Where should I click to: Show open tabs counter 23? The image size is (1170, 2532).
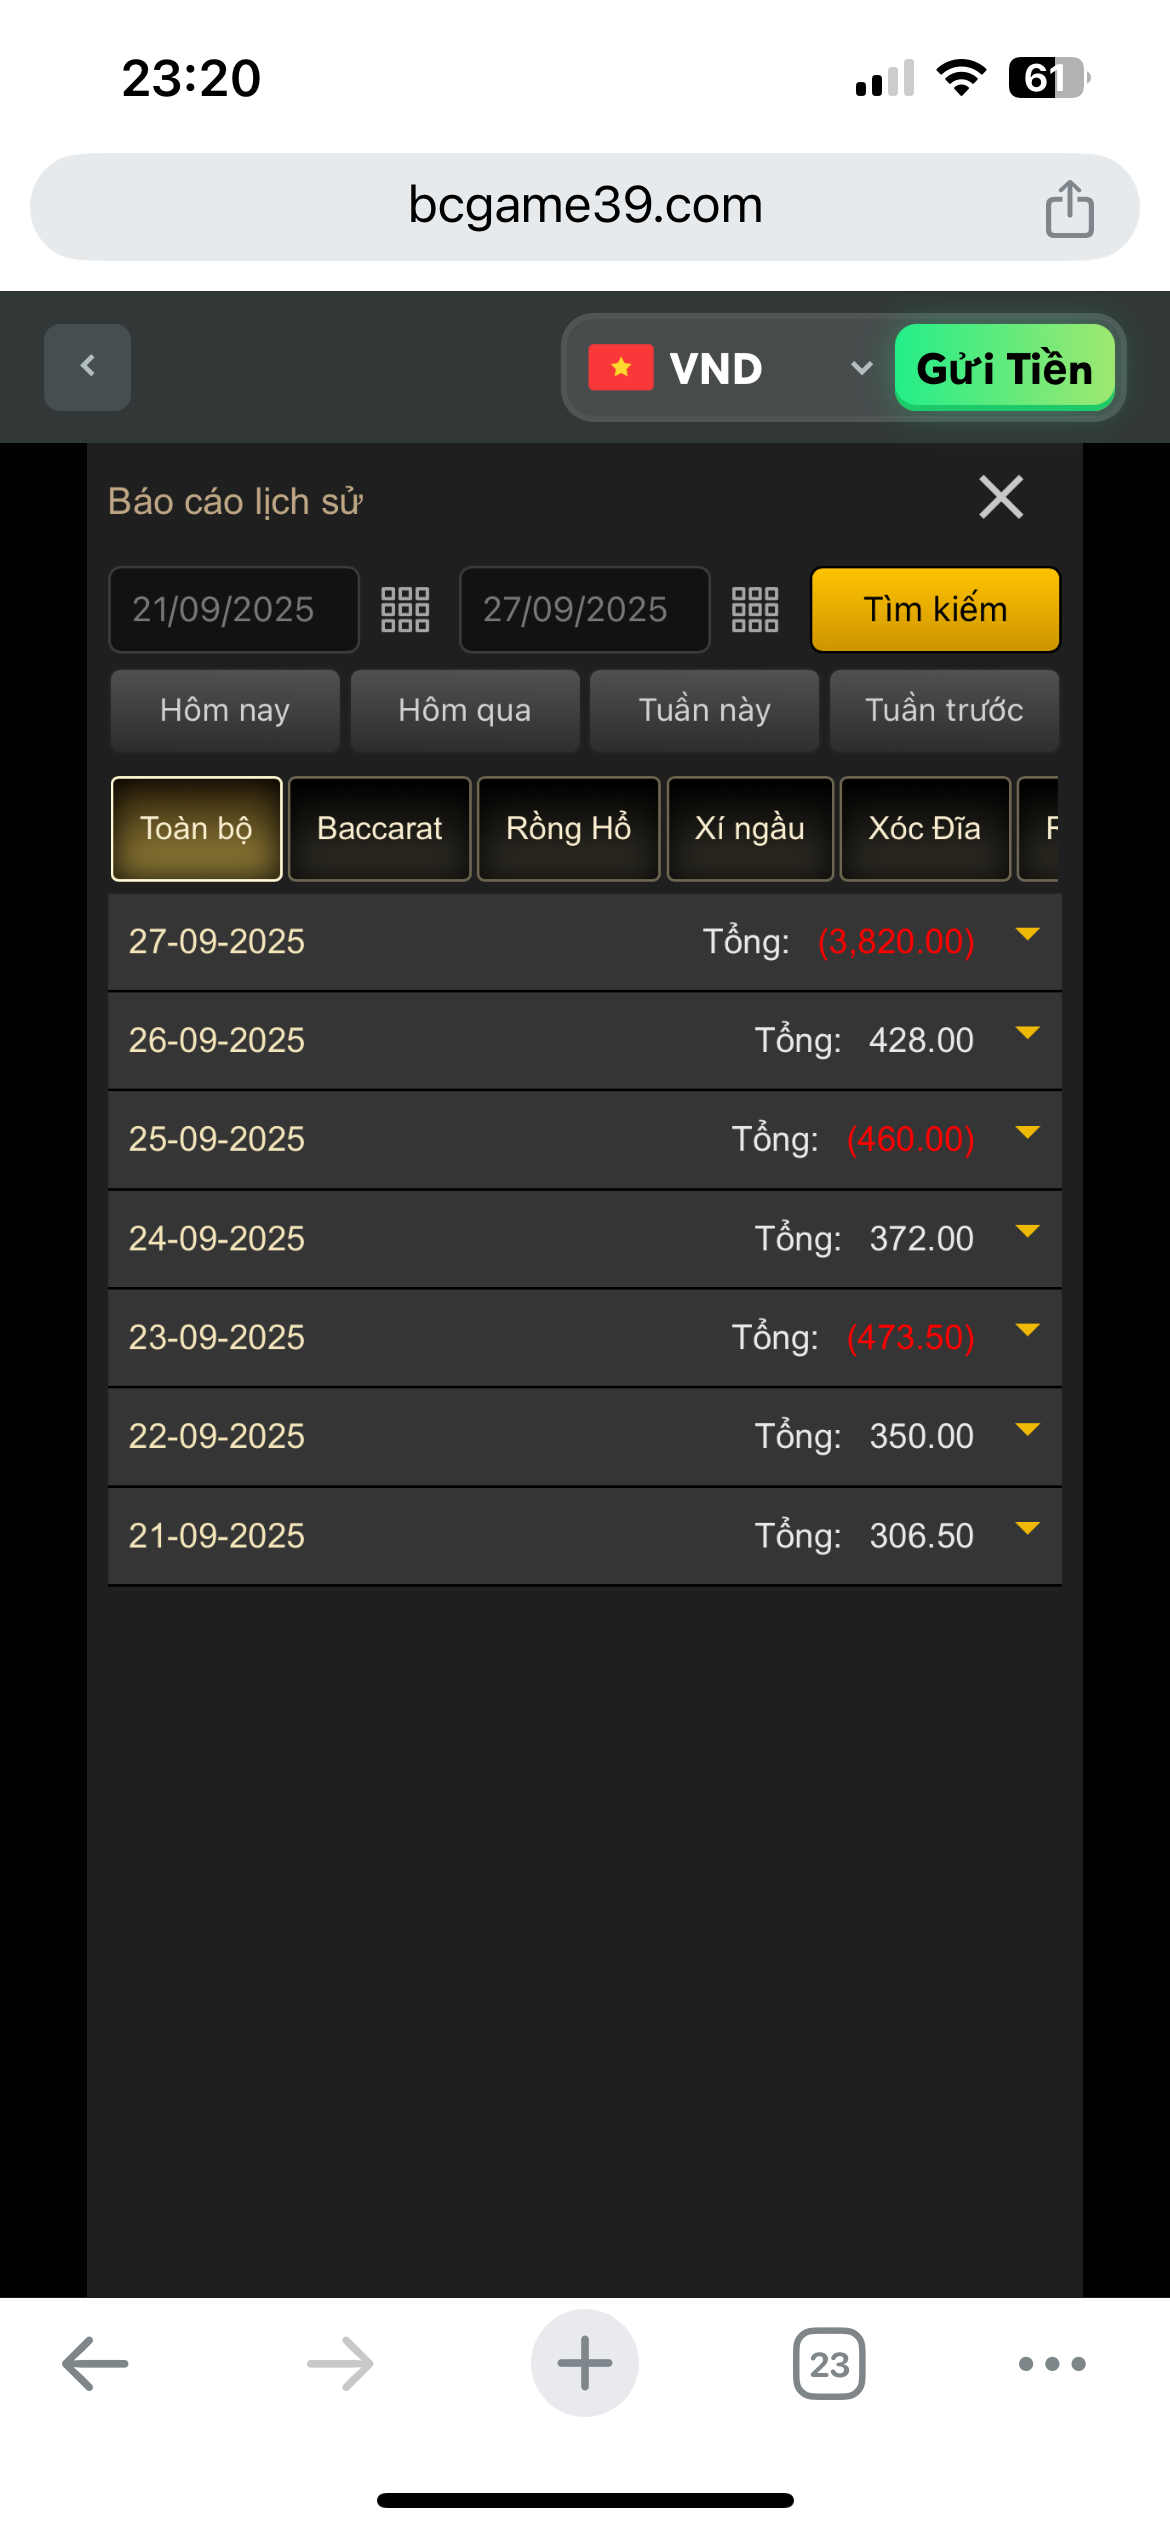coord(829,2363)
